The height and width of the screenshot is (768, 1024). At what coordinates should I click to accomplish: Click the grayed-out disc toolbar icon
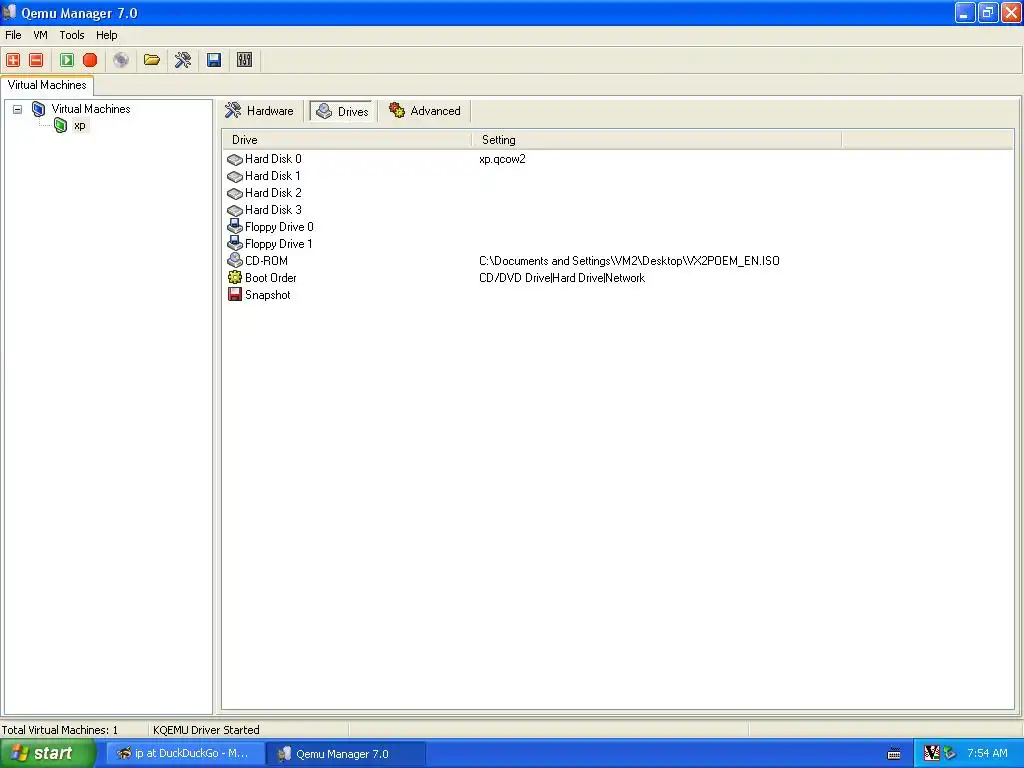121,60
